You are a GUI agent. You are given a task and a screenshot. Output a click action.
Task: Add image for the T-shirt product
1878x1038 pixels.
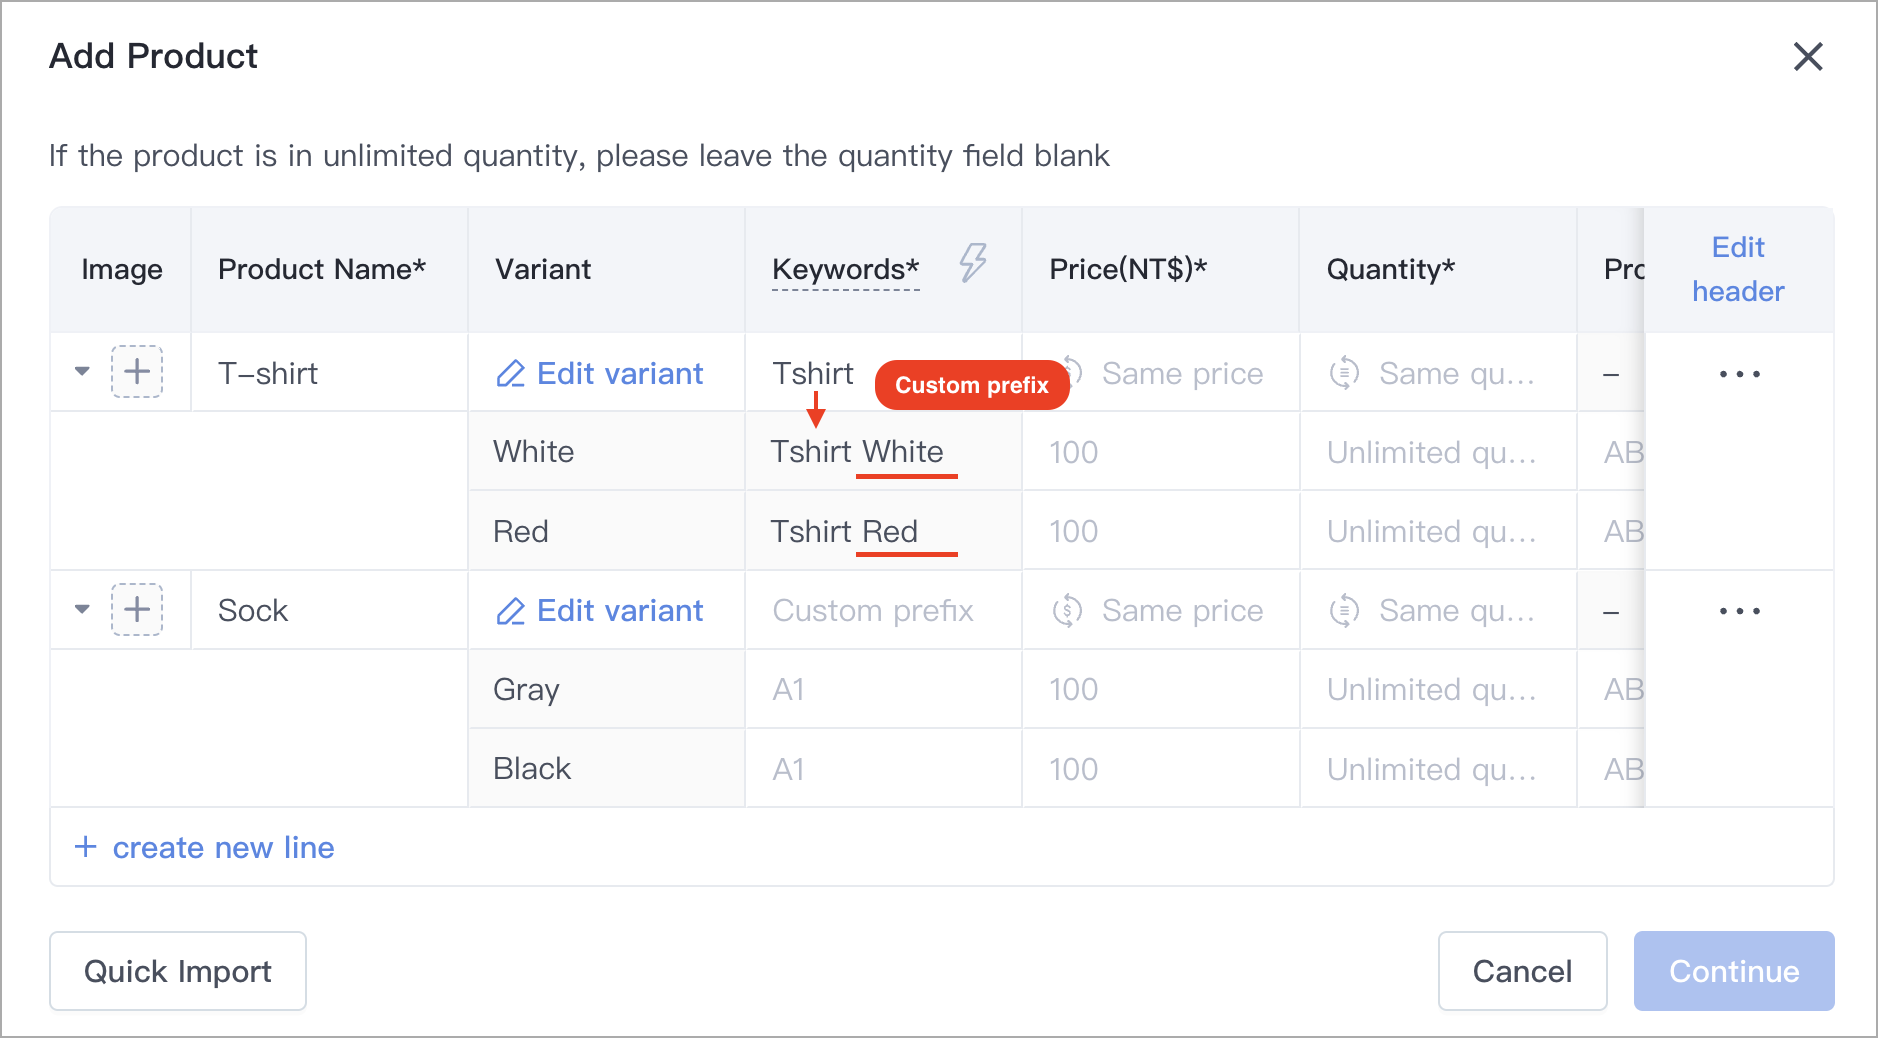coord(137,372)
